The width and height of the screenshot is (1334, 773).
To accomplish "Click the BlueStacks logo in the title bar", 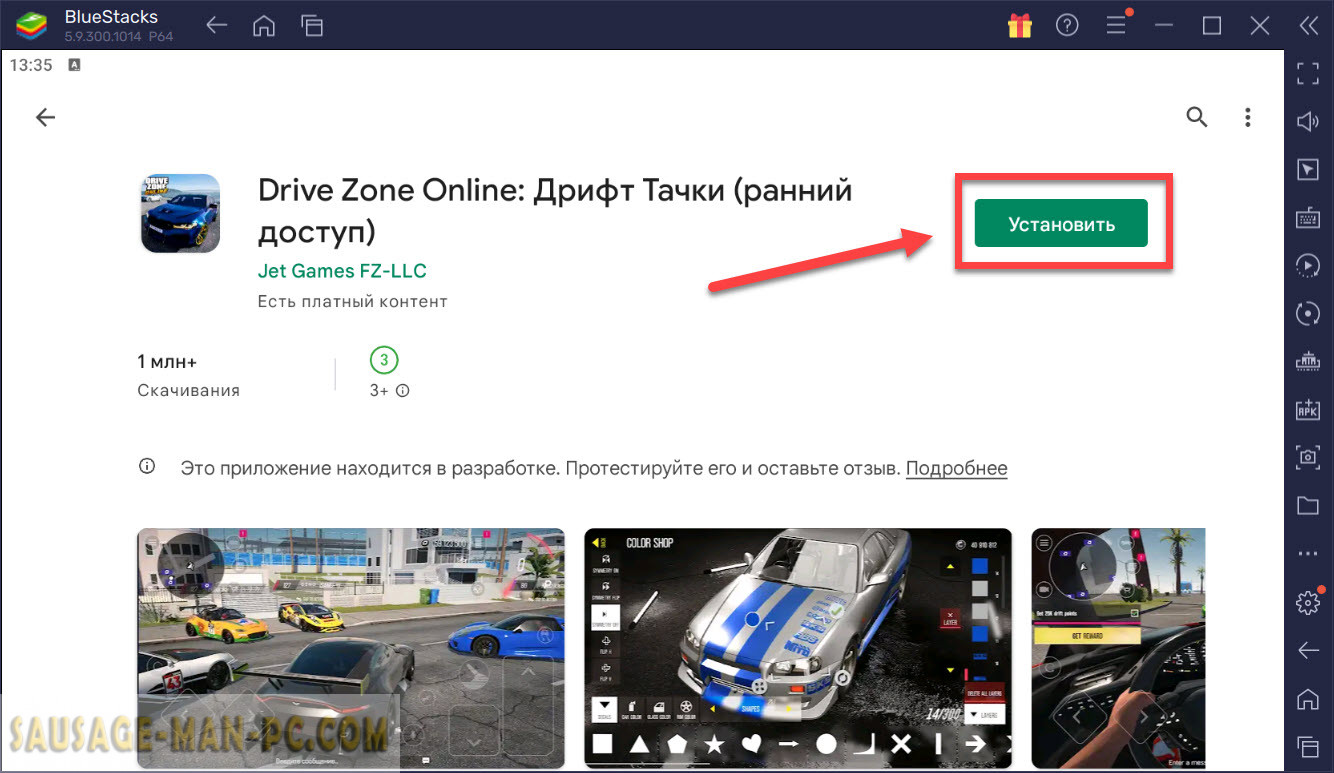I will (32, 26).
